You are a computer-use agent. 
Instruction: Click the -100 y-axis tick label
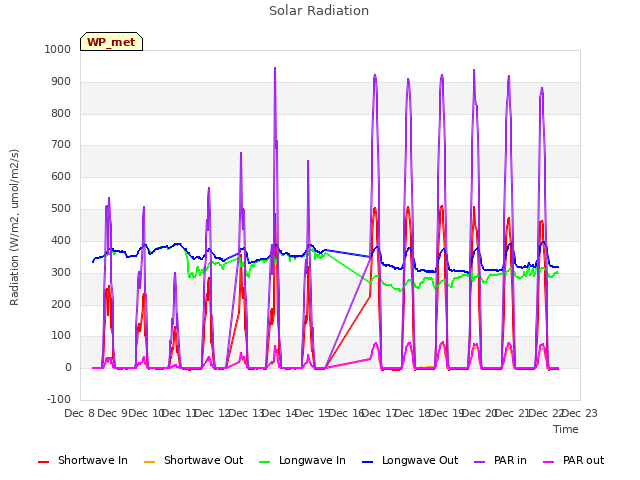coord(59,399)
